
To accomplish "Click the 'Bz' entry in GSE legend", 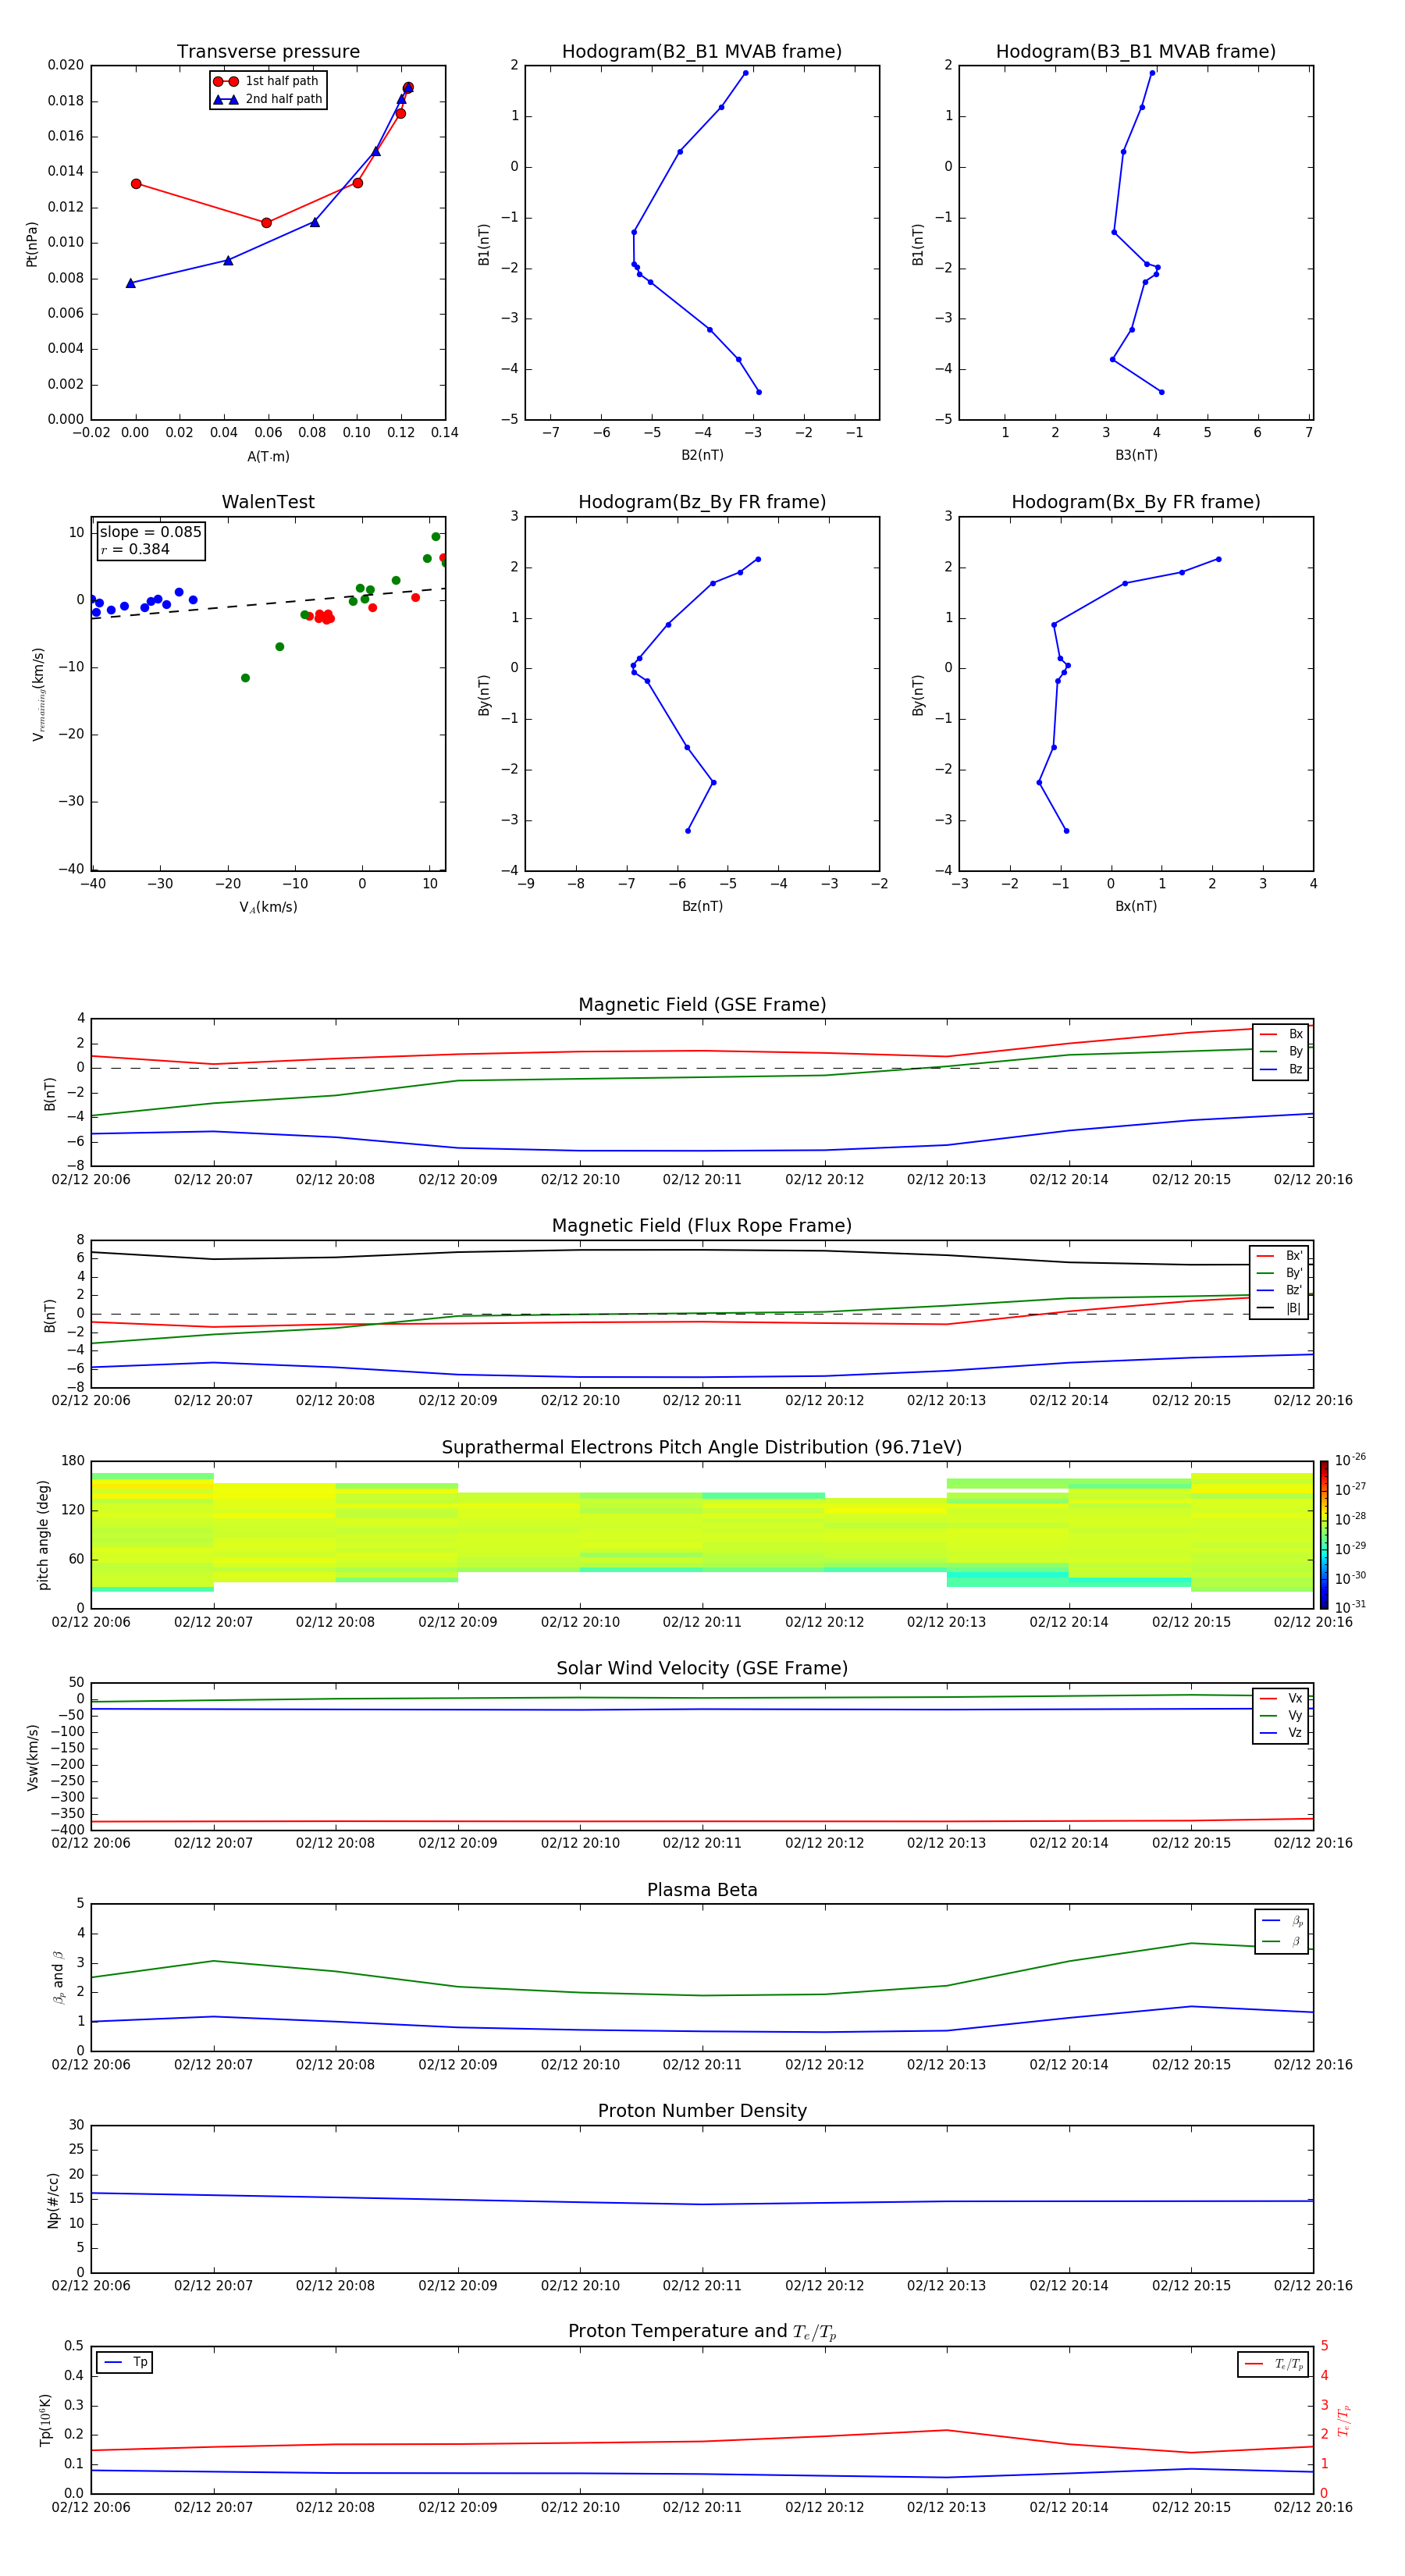I will tap(1281, 1069).
